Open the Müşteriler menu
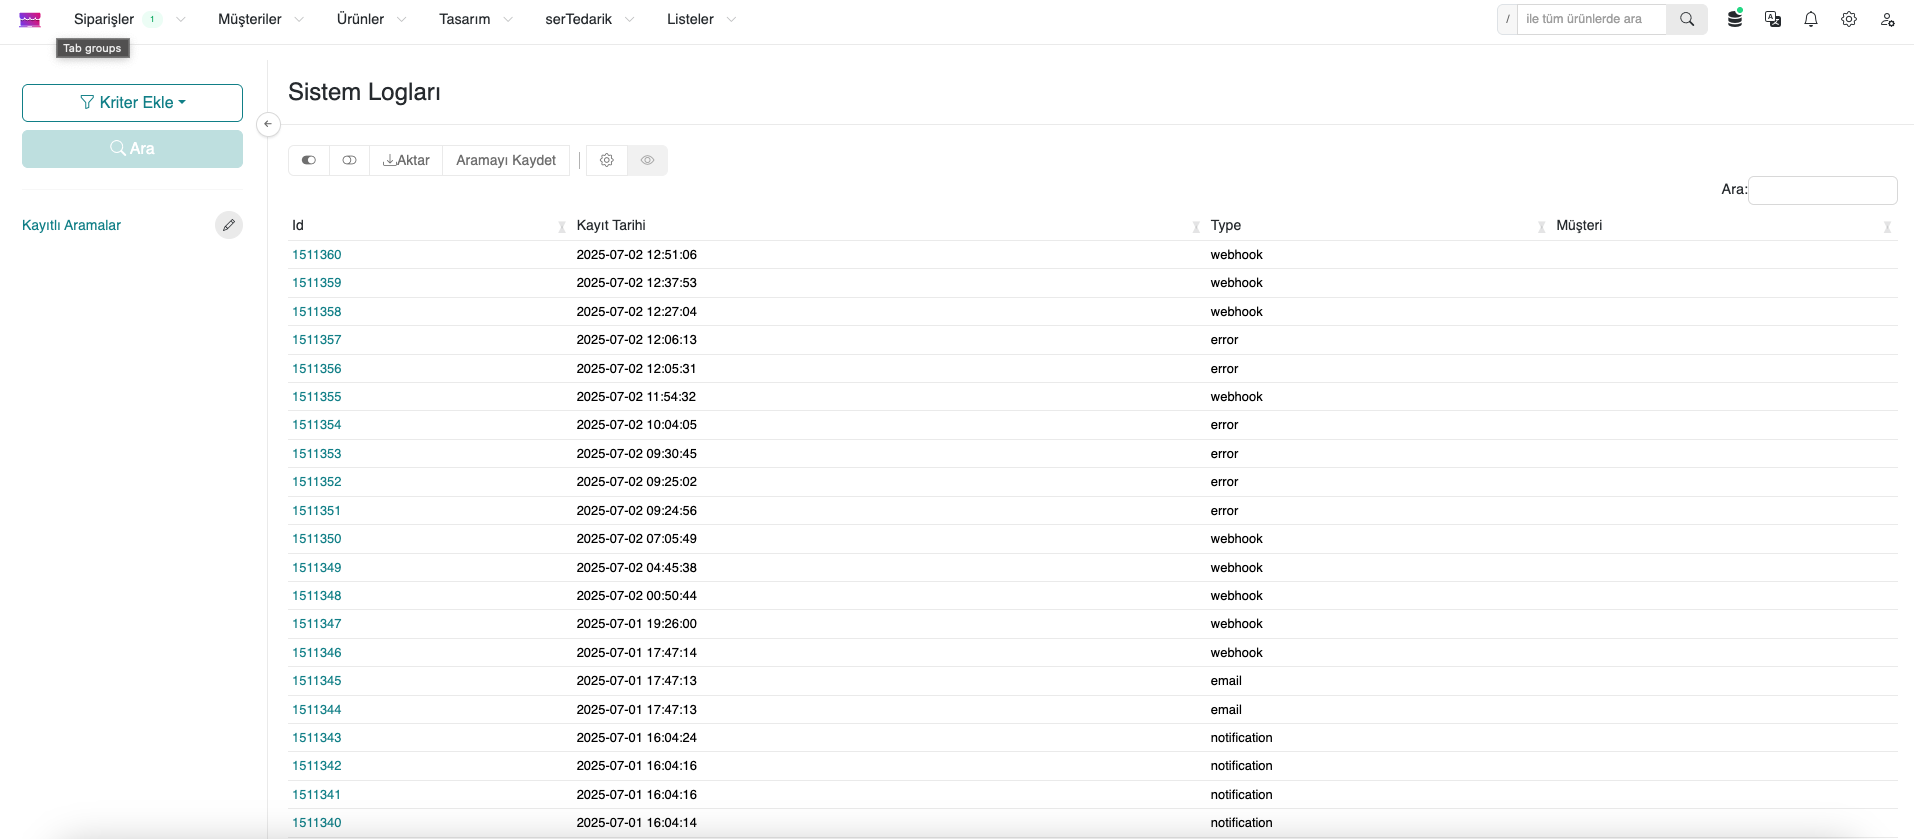1914x839 pixels. pyautogui.click(x=260, y=19)
